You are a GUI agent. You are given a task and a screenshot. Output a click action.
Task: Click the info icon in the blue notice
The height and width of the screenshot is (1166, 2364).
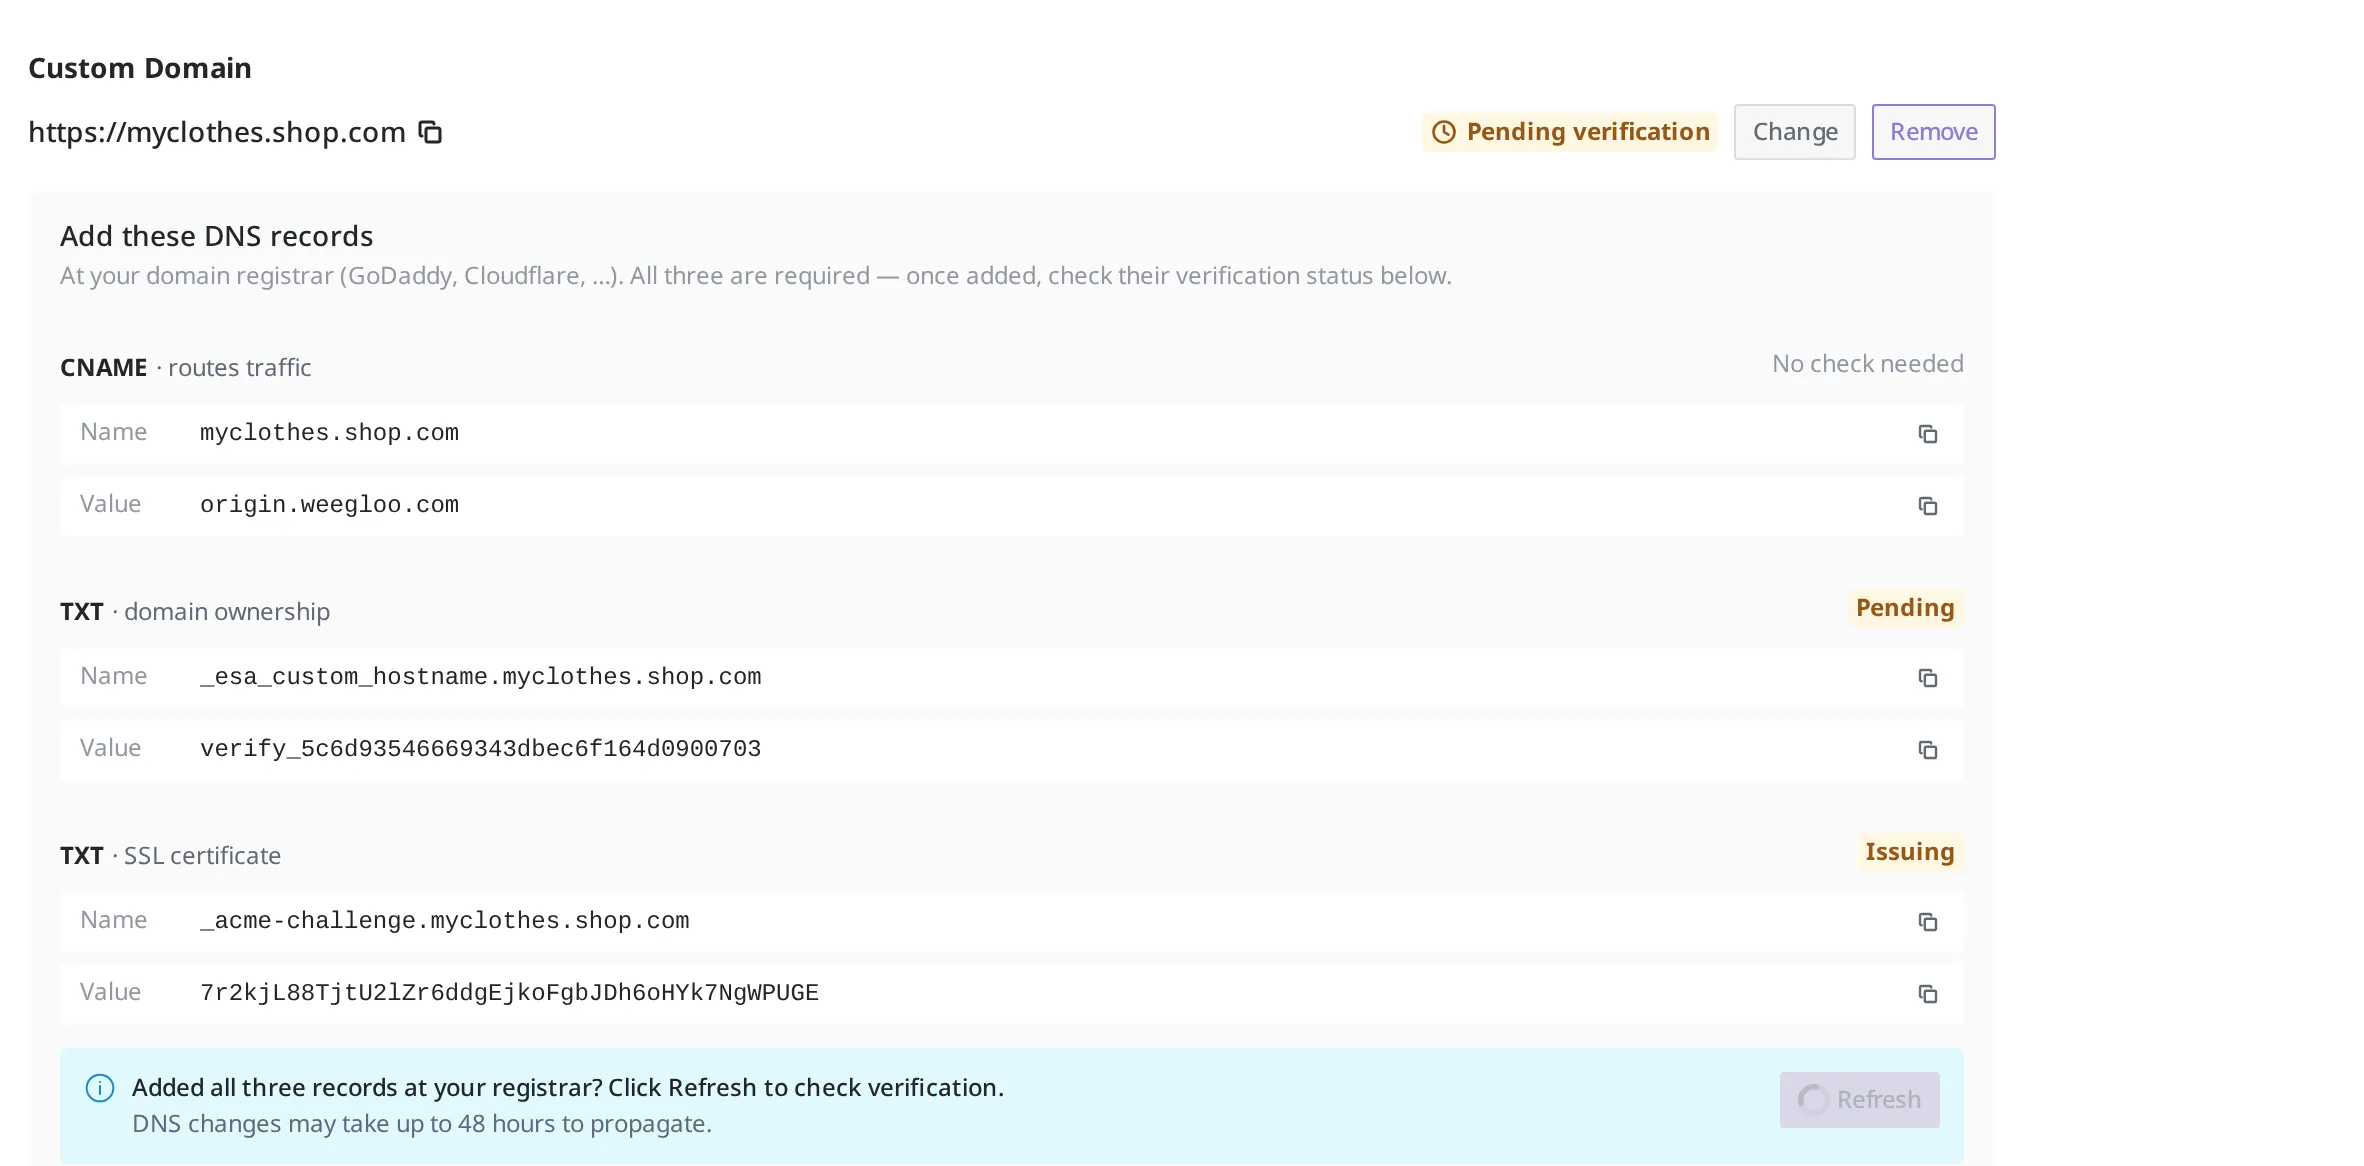pyautogui.click(x=100, y=1088)
